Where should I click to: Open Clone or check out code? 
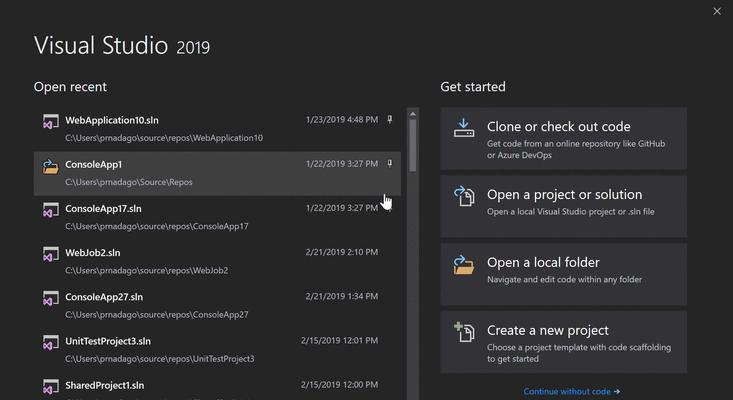tap(563, 138)
